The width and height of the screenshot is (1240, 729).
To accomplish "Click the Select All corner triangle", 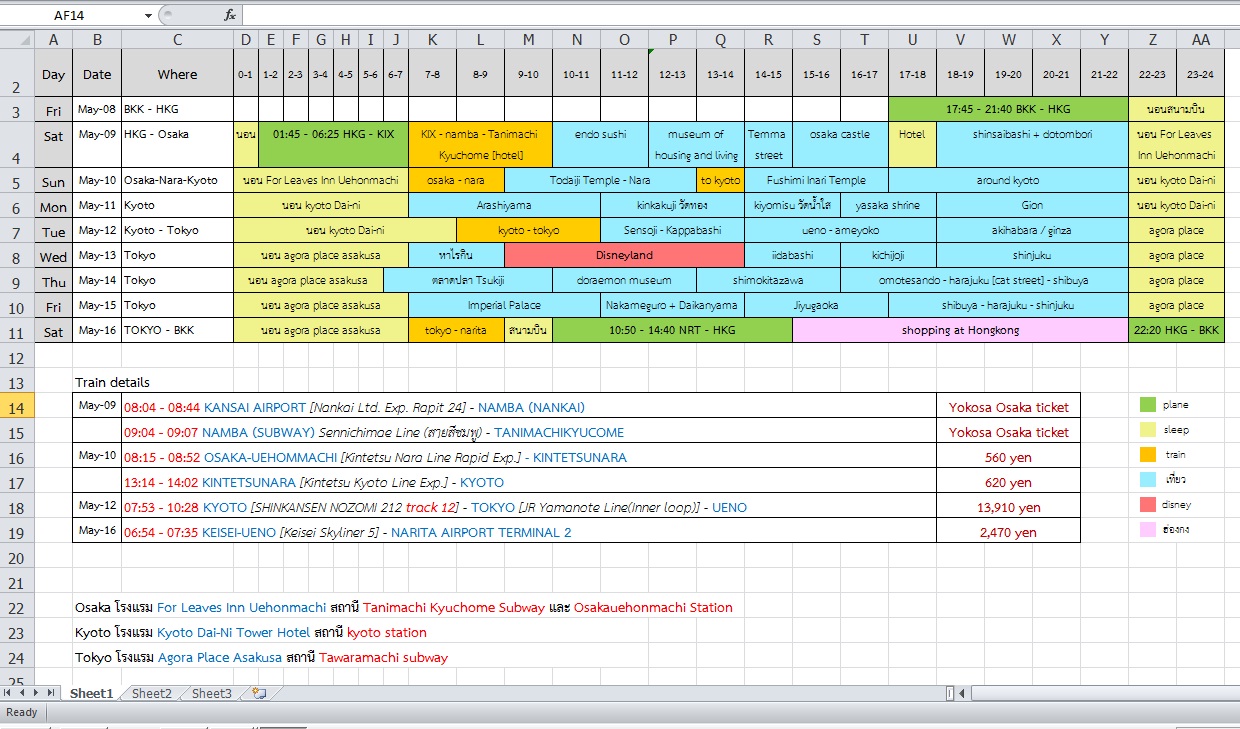I will pos(17,40).
